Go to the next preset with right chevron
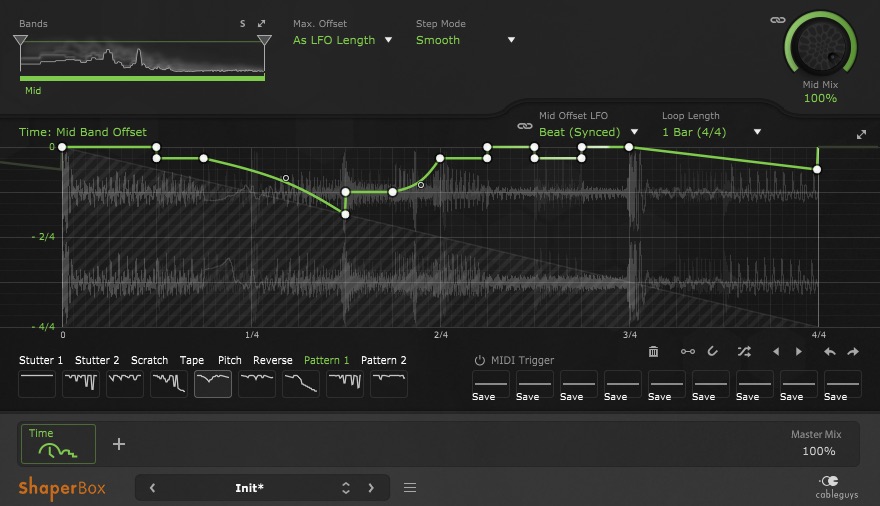880x506 pixels. click(371, 488)
